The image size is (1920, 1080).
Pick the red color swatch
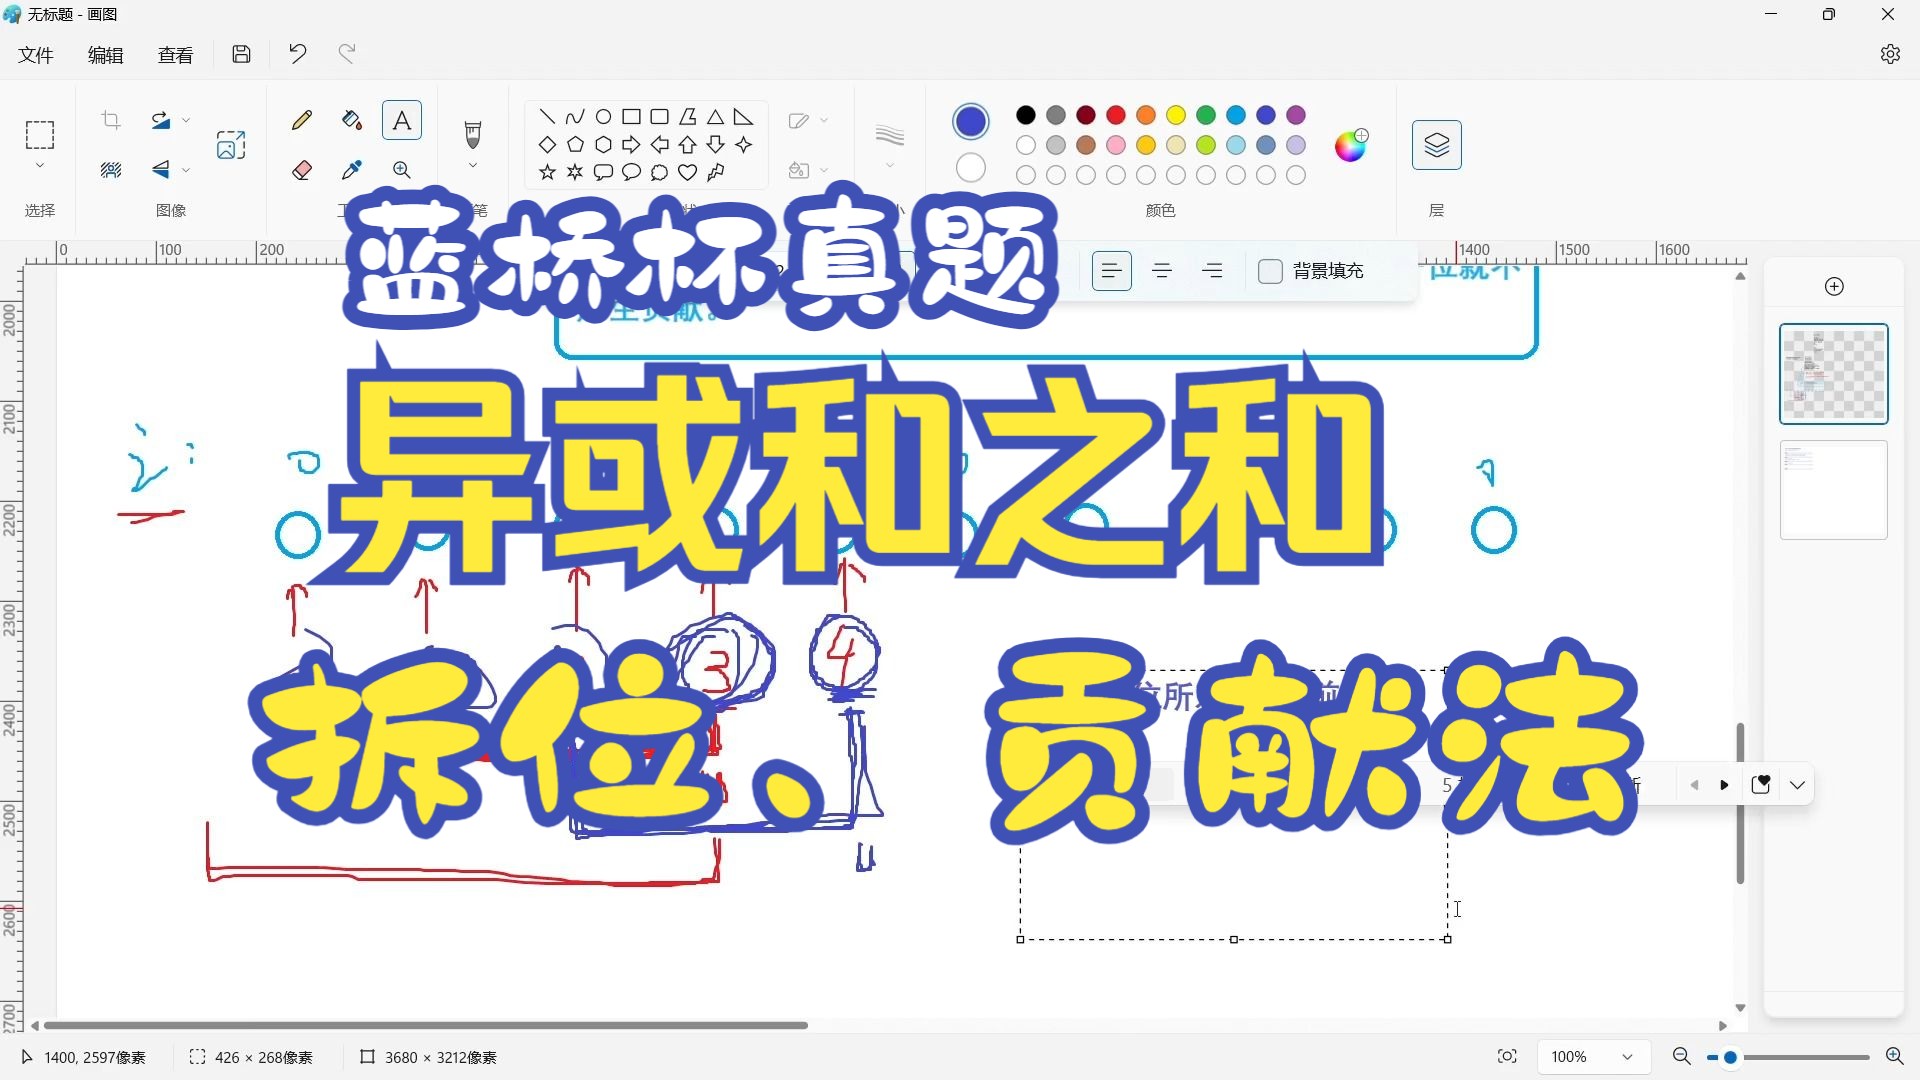[1116, 116]
